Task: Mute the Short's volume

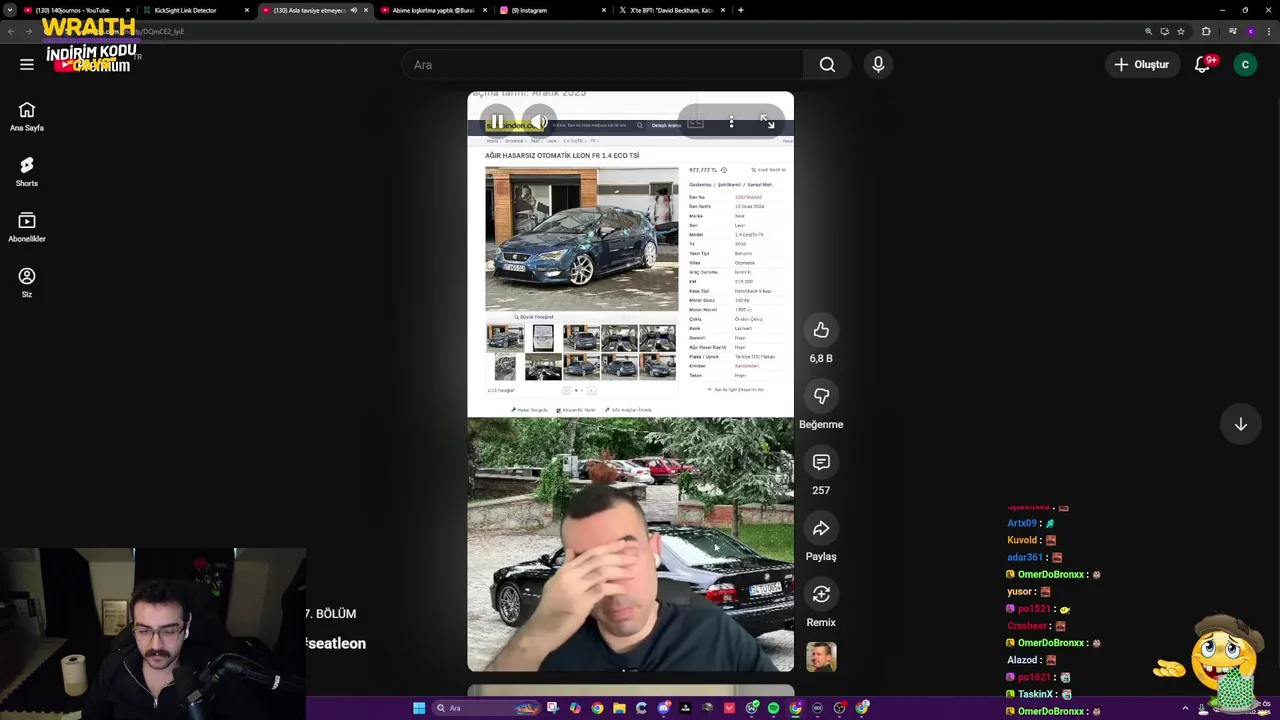Action: point(539,122)
